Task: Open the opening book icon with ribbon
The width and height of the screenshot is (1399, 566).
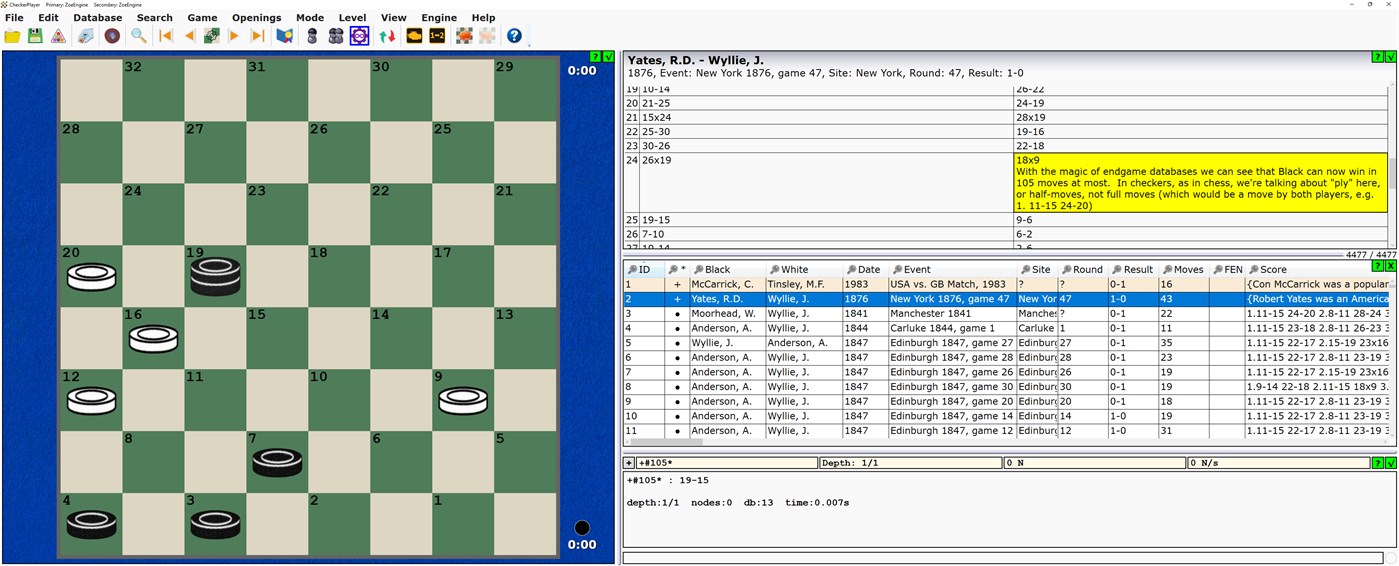Action: coord(285,36)
